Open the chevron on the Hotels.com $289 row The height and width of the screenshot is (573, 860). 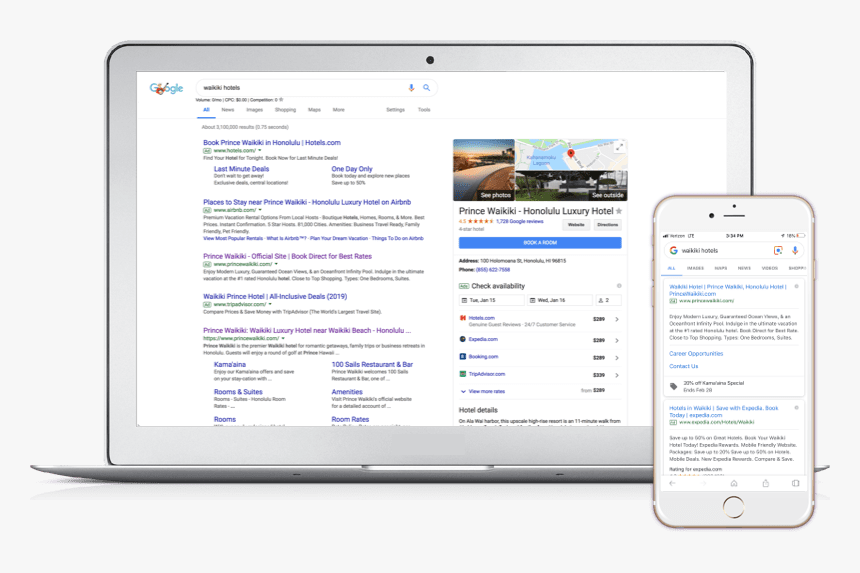(x=616, y=319)
